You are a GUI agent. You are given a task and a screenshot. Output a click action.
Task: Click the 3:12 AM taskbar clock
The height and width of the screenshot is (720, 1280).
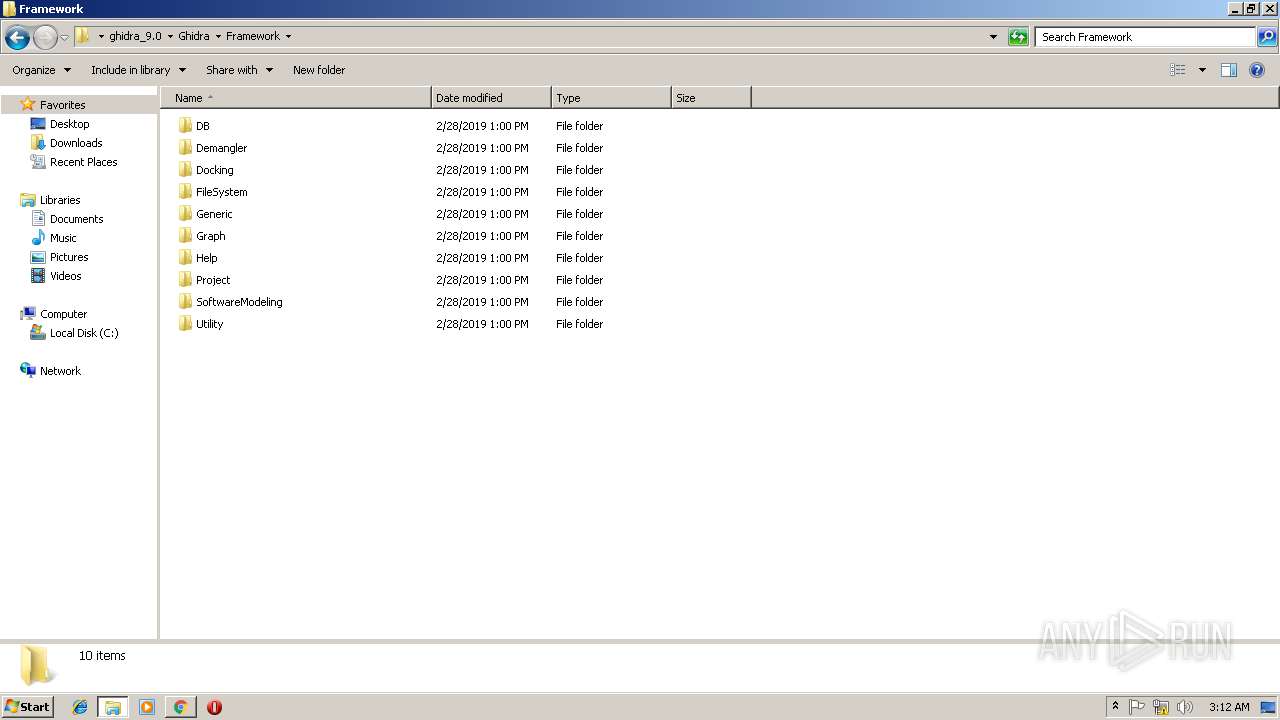(x=1229, y=707)
